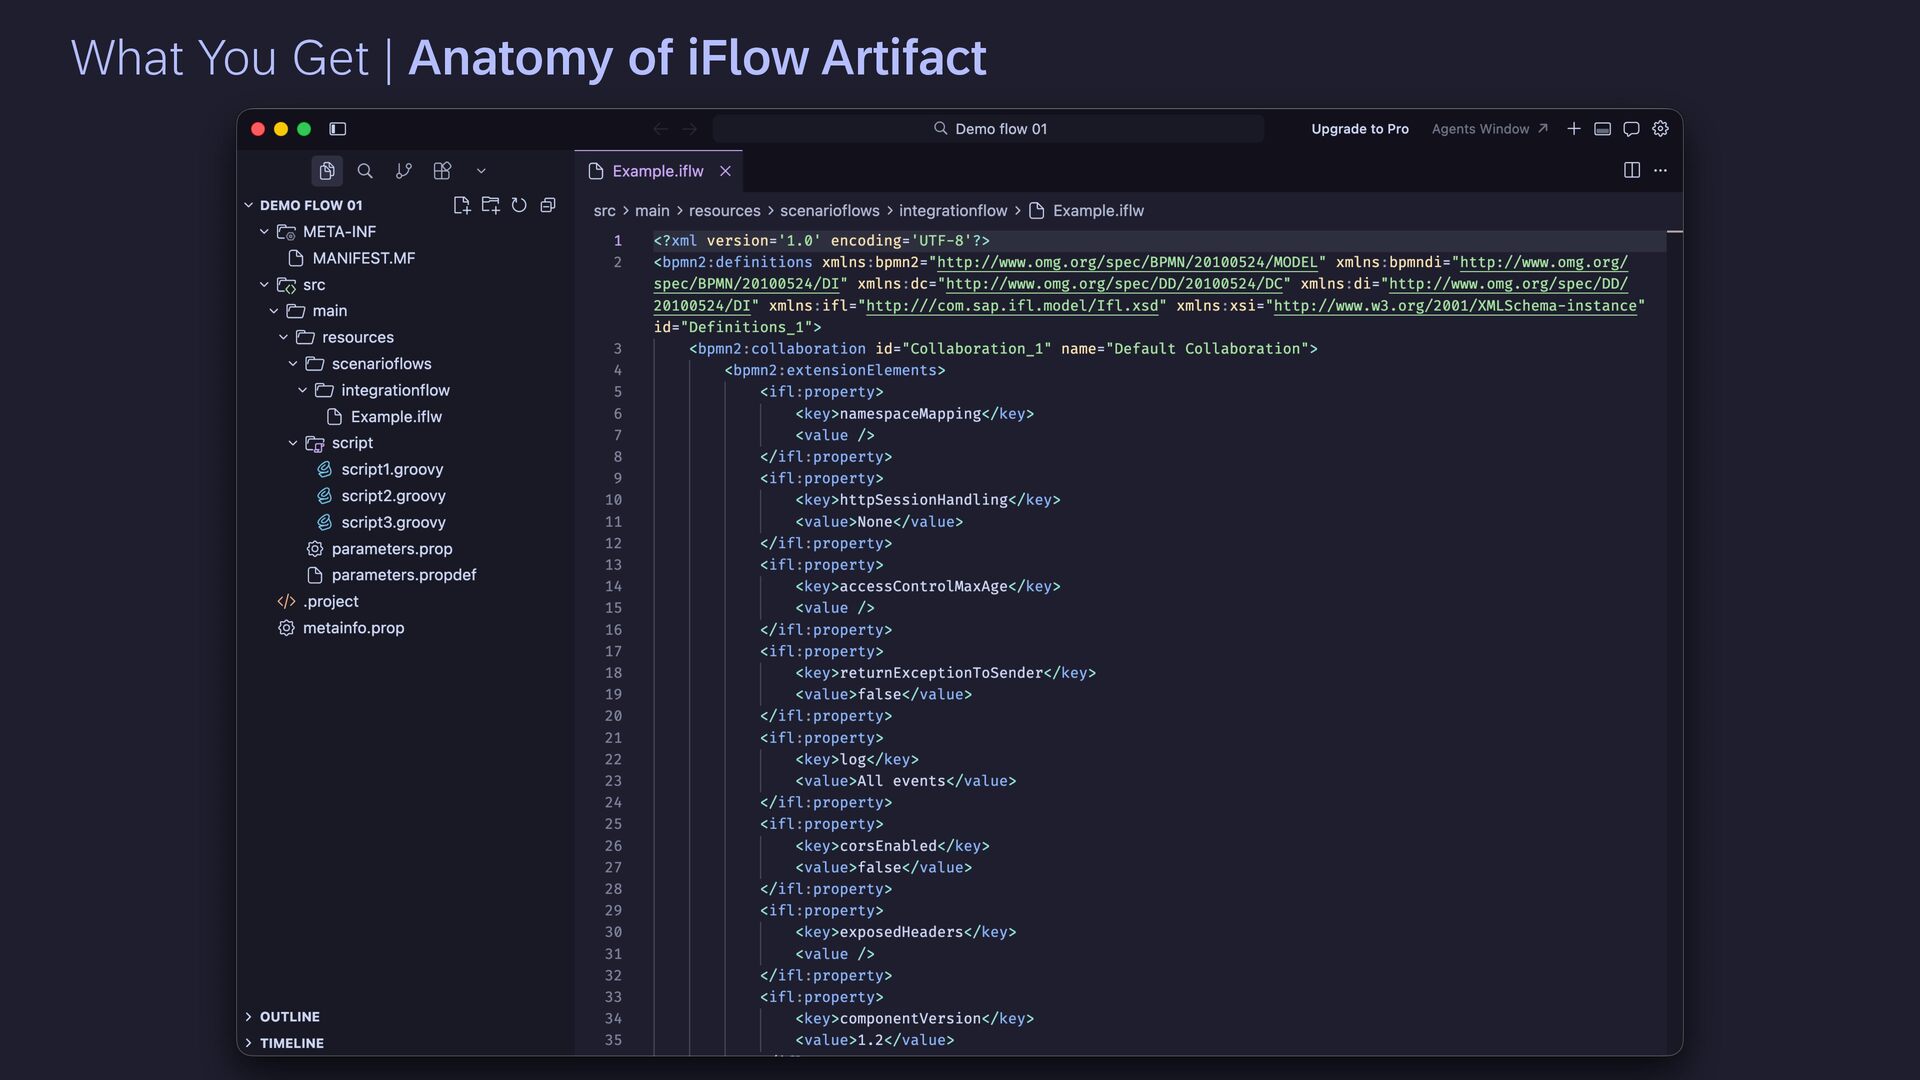Open the Search view icon in sidebar
This screenshot has height=1080, width=1920.
pos(365,171)
